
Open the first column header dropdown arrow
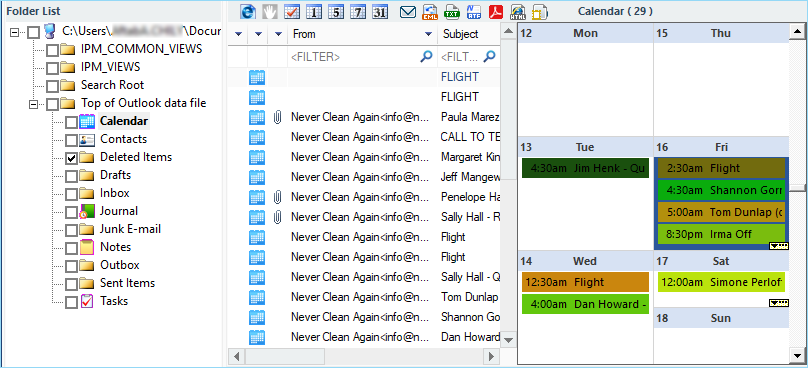click(238, 35)
